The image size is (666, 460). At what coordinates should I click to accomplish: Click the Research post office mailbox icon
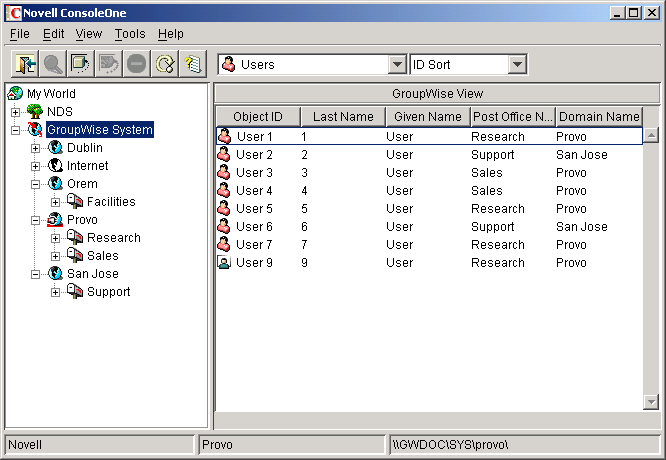[x=75, y=238]
